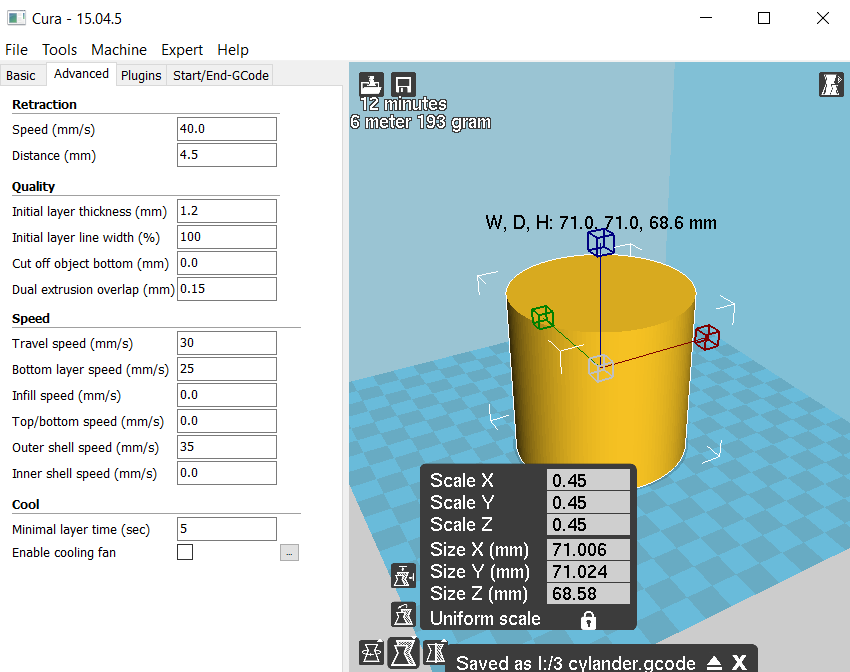
Task: Click the Outer shell speed field
Action: pos(227,447)
